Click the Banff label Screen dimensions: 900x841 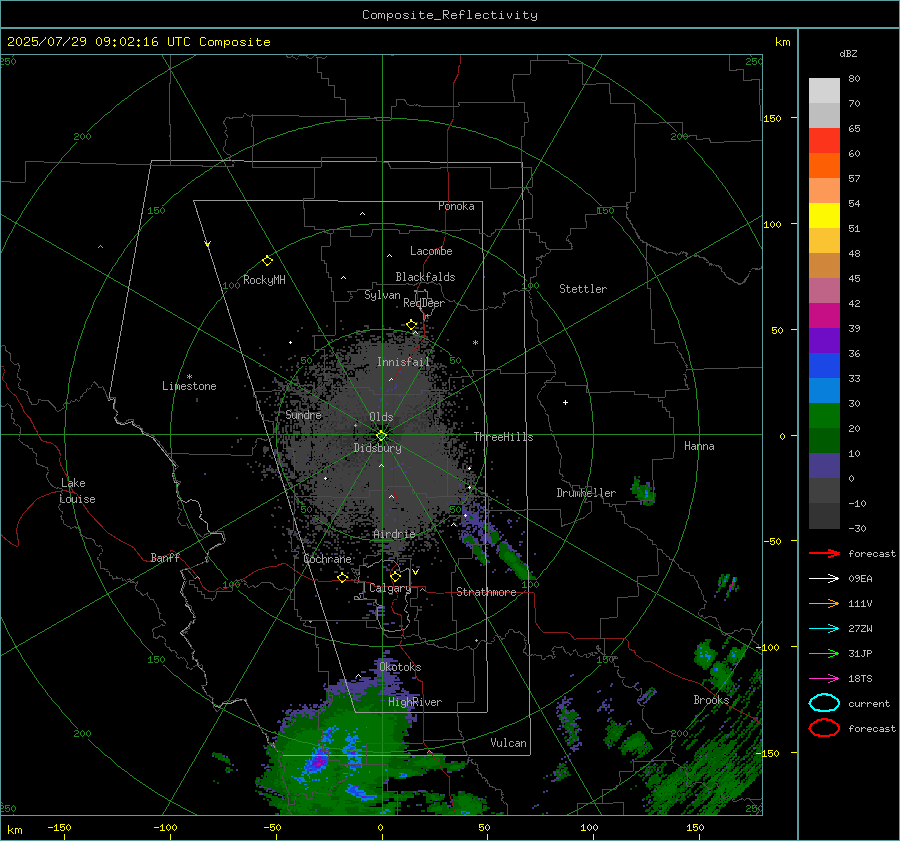[165, 557]
